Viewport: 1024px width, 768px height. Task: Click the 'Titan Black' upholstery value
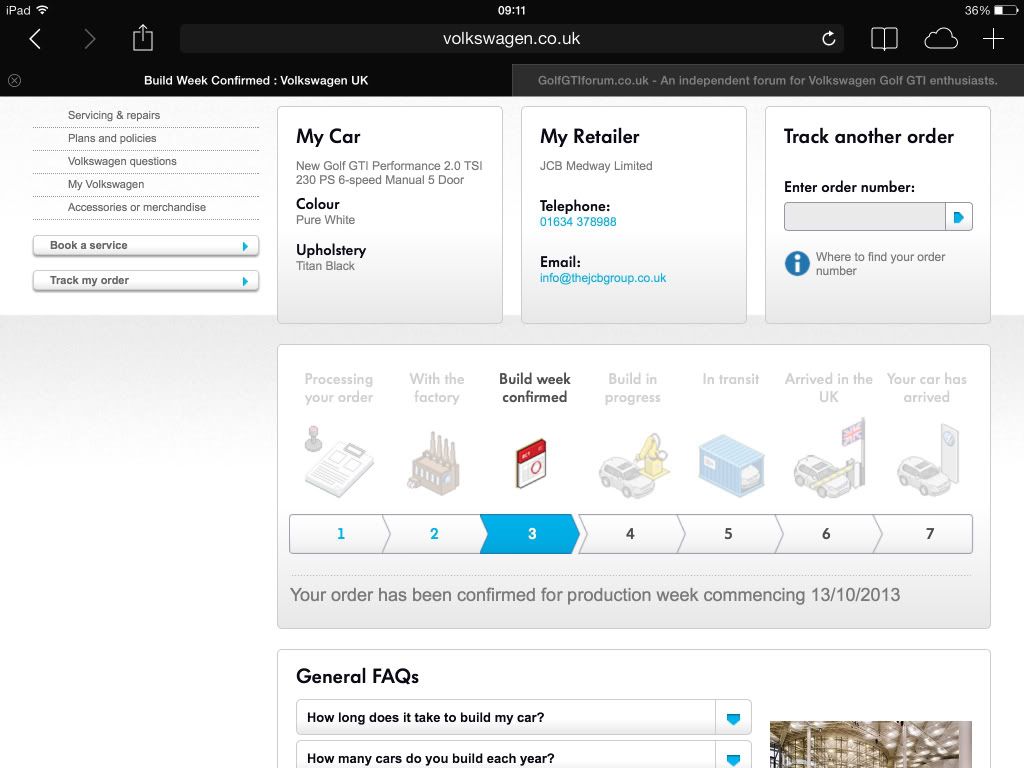click(325, 266)
